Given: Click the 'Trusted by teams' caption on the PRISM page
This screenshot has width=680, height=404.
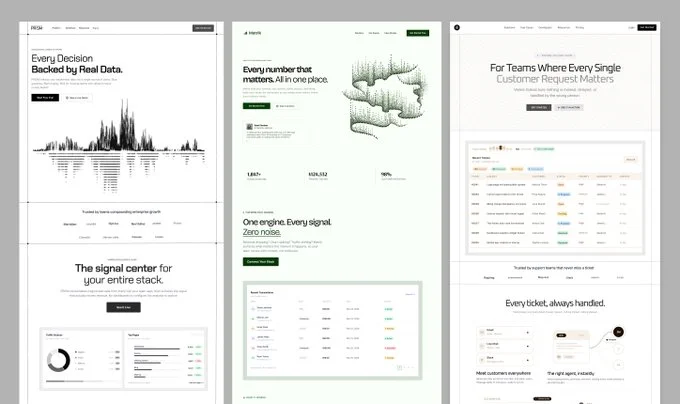Looking at the screenshot, I should (121, 212).
